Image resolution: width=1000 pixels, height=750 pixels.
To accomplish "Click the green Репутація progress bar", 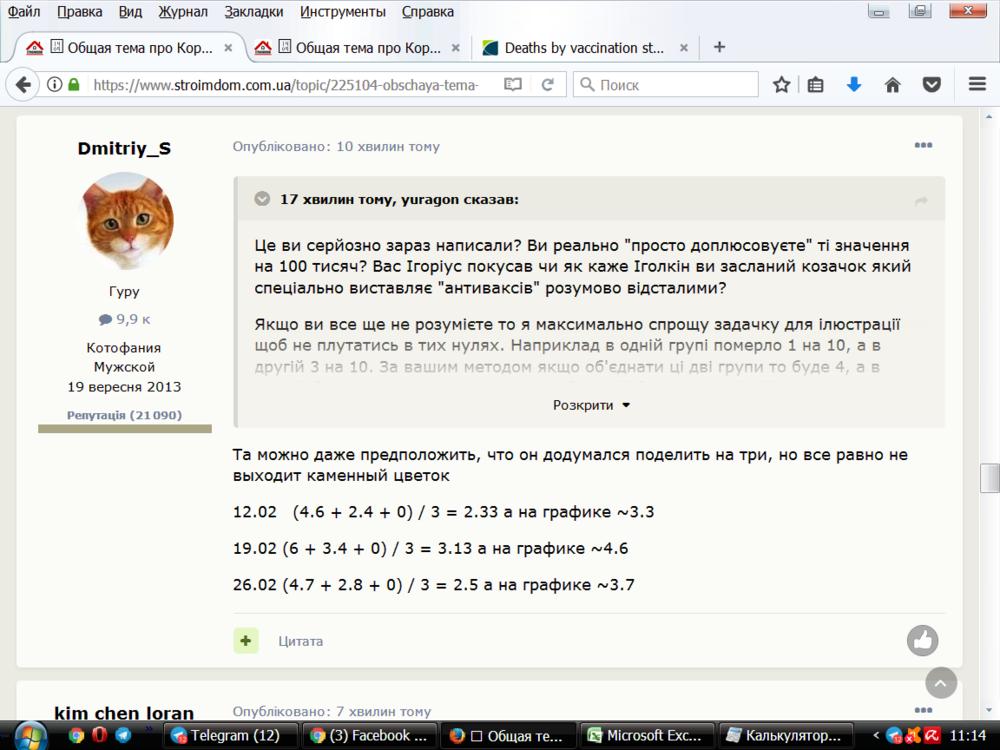I will tap(124, 428).
